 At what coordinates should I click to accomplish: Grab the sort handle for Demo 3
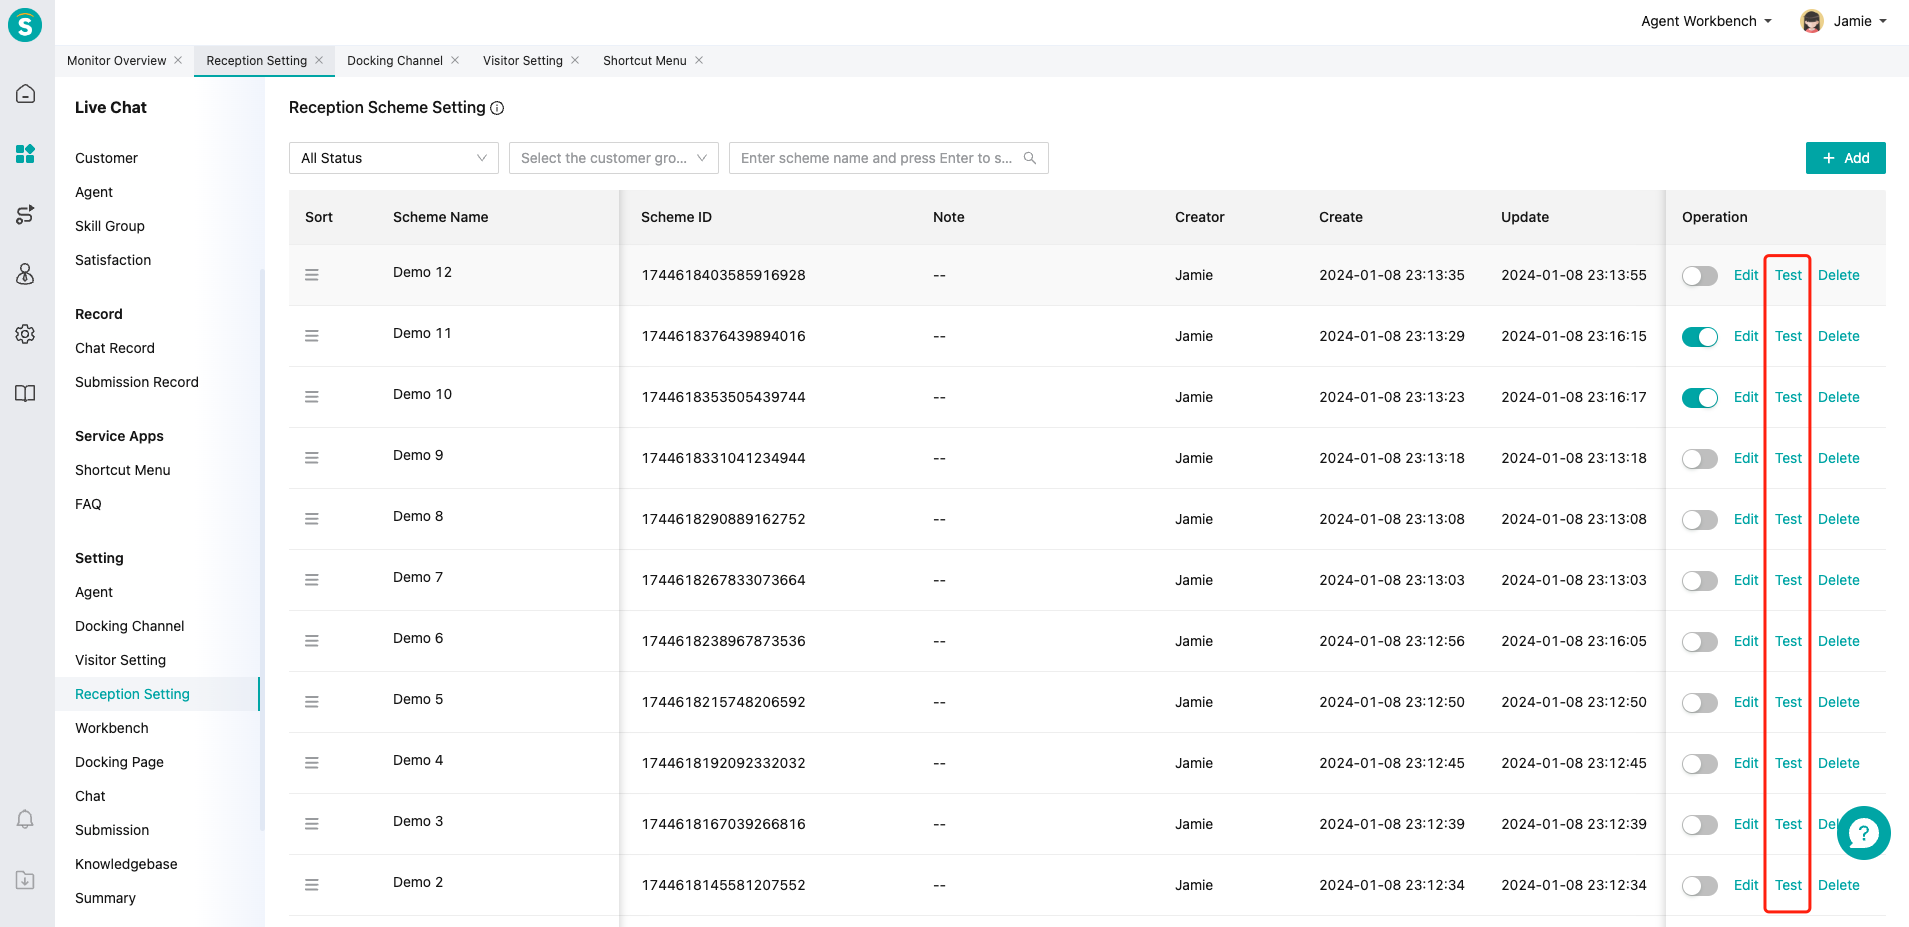click(312, 824)
